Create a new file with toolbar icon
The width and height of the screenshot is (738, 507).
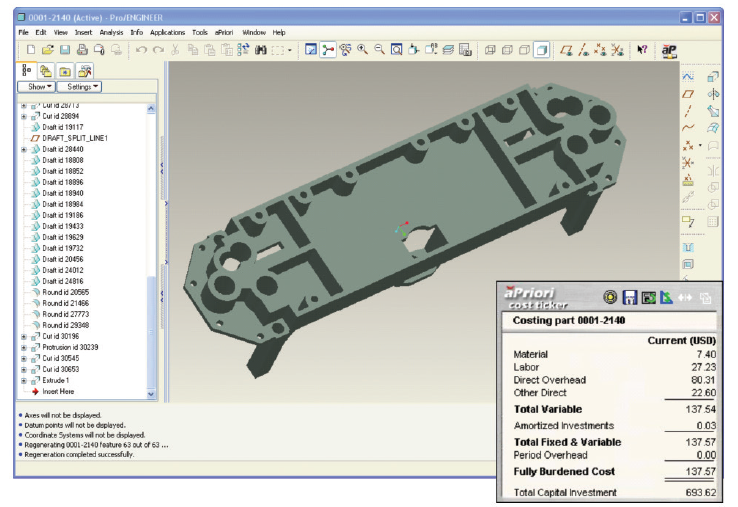pos(31,49)
